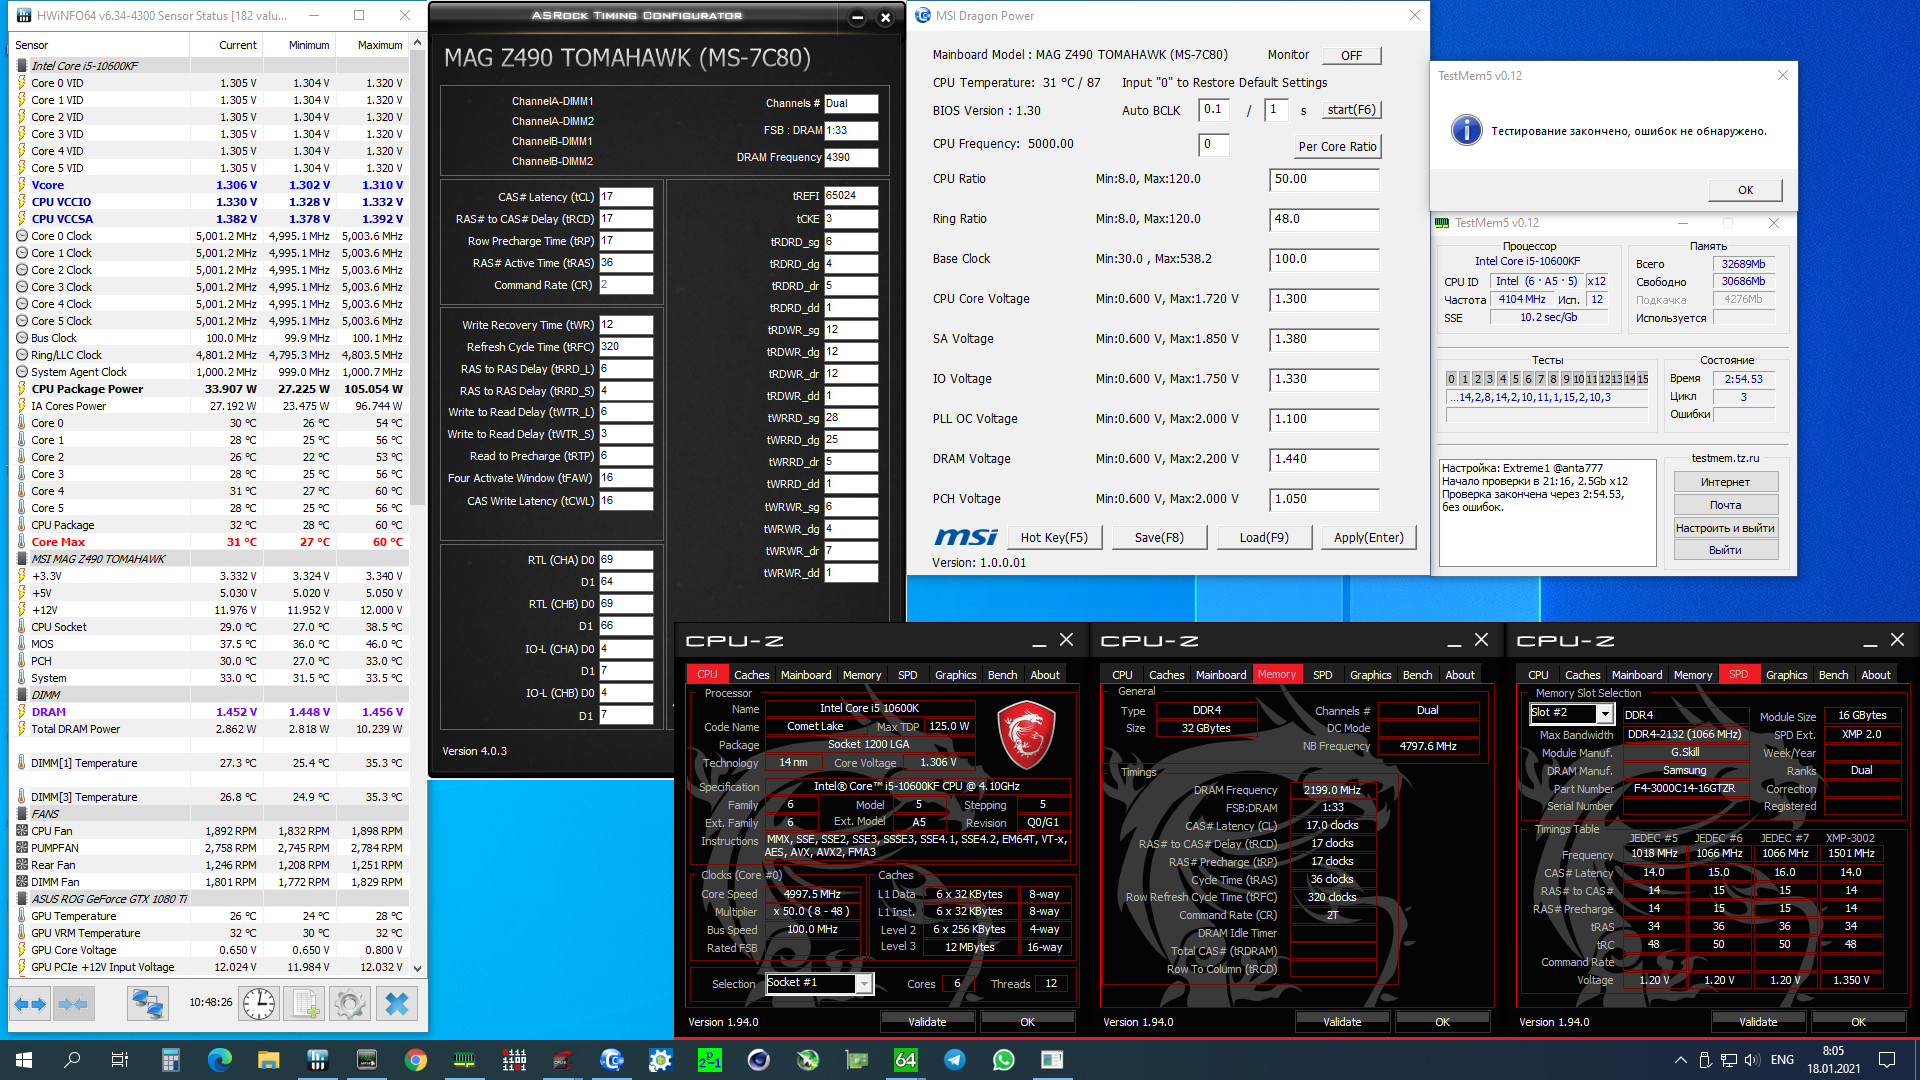This screenshot has height=1080, width=1920.
Task: Open HWiNFO sensor settings gear icon
Action: tap(350, 1003)
